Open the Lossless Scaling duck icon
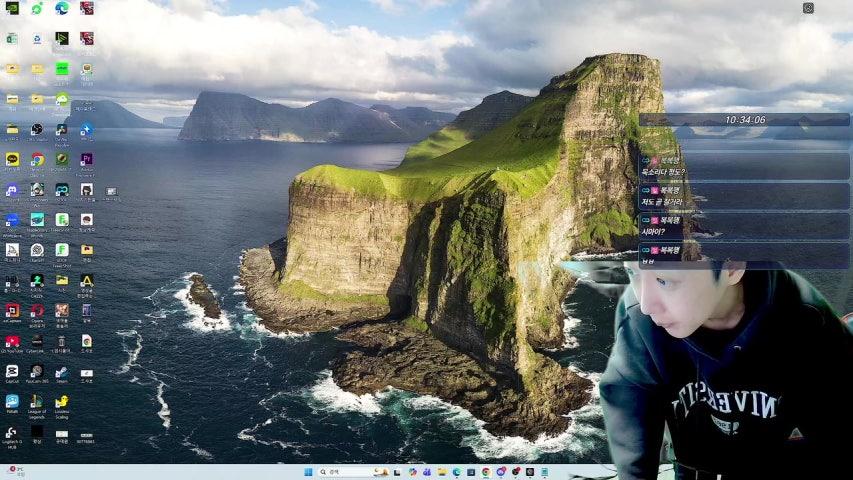This screenshot has width=853, height=480. (x=62, y=402)
